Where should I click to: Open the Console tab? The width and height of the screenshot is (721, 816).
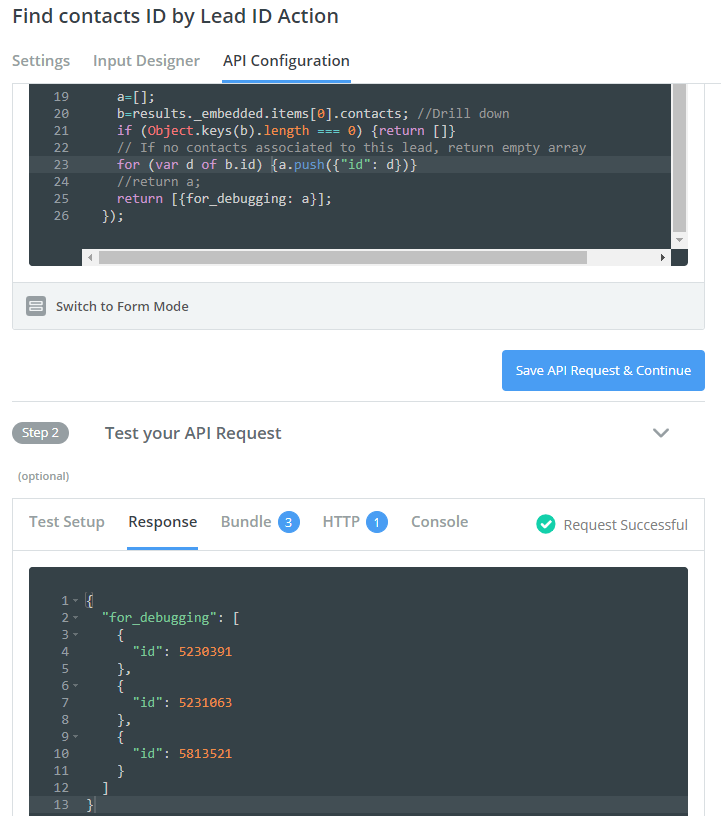click(x=439, y=522)
